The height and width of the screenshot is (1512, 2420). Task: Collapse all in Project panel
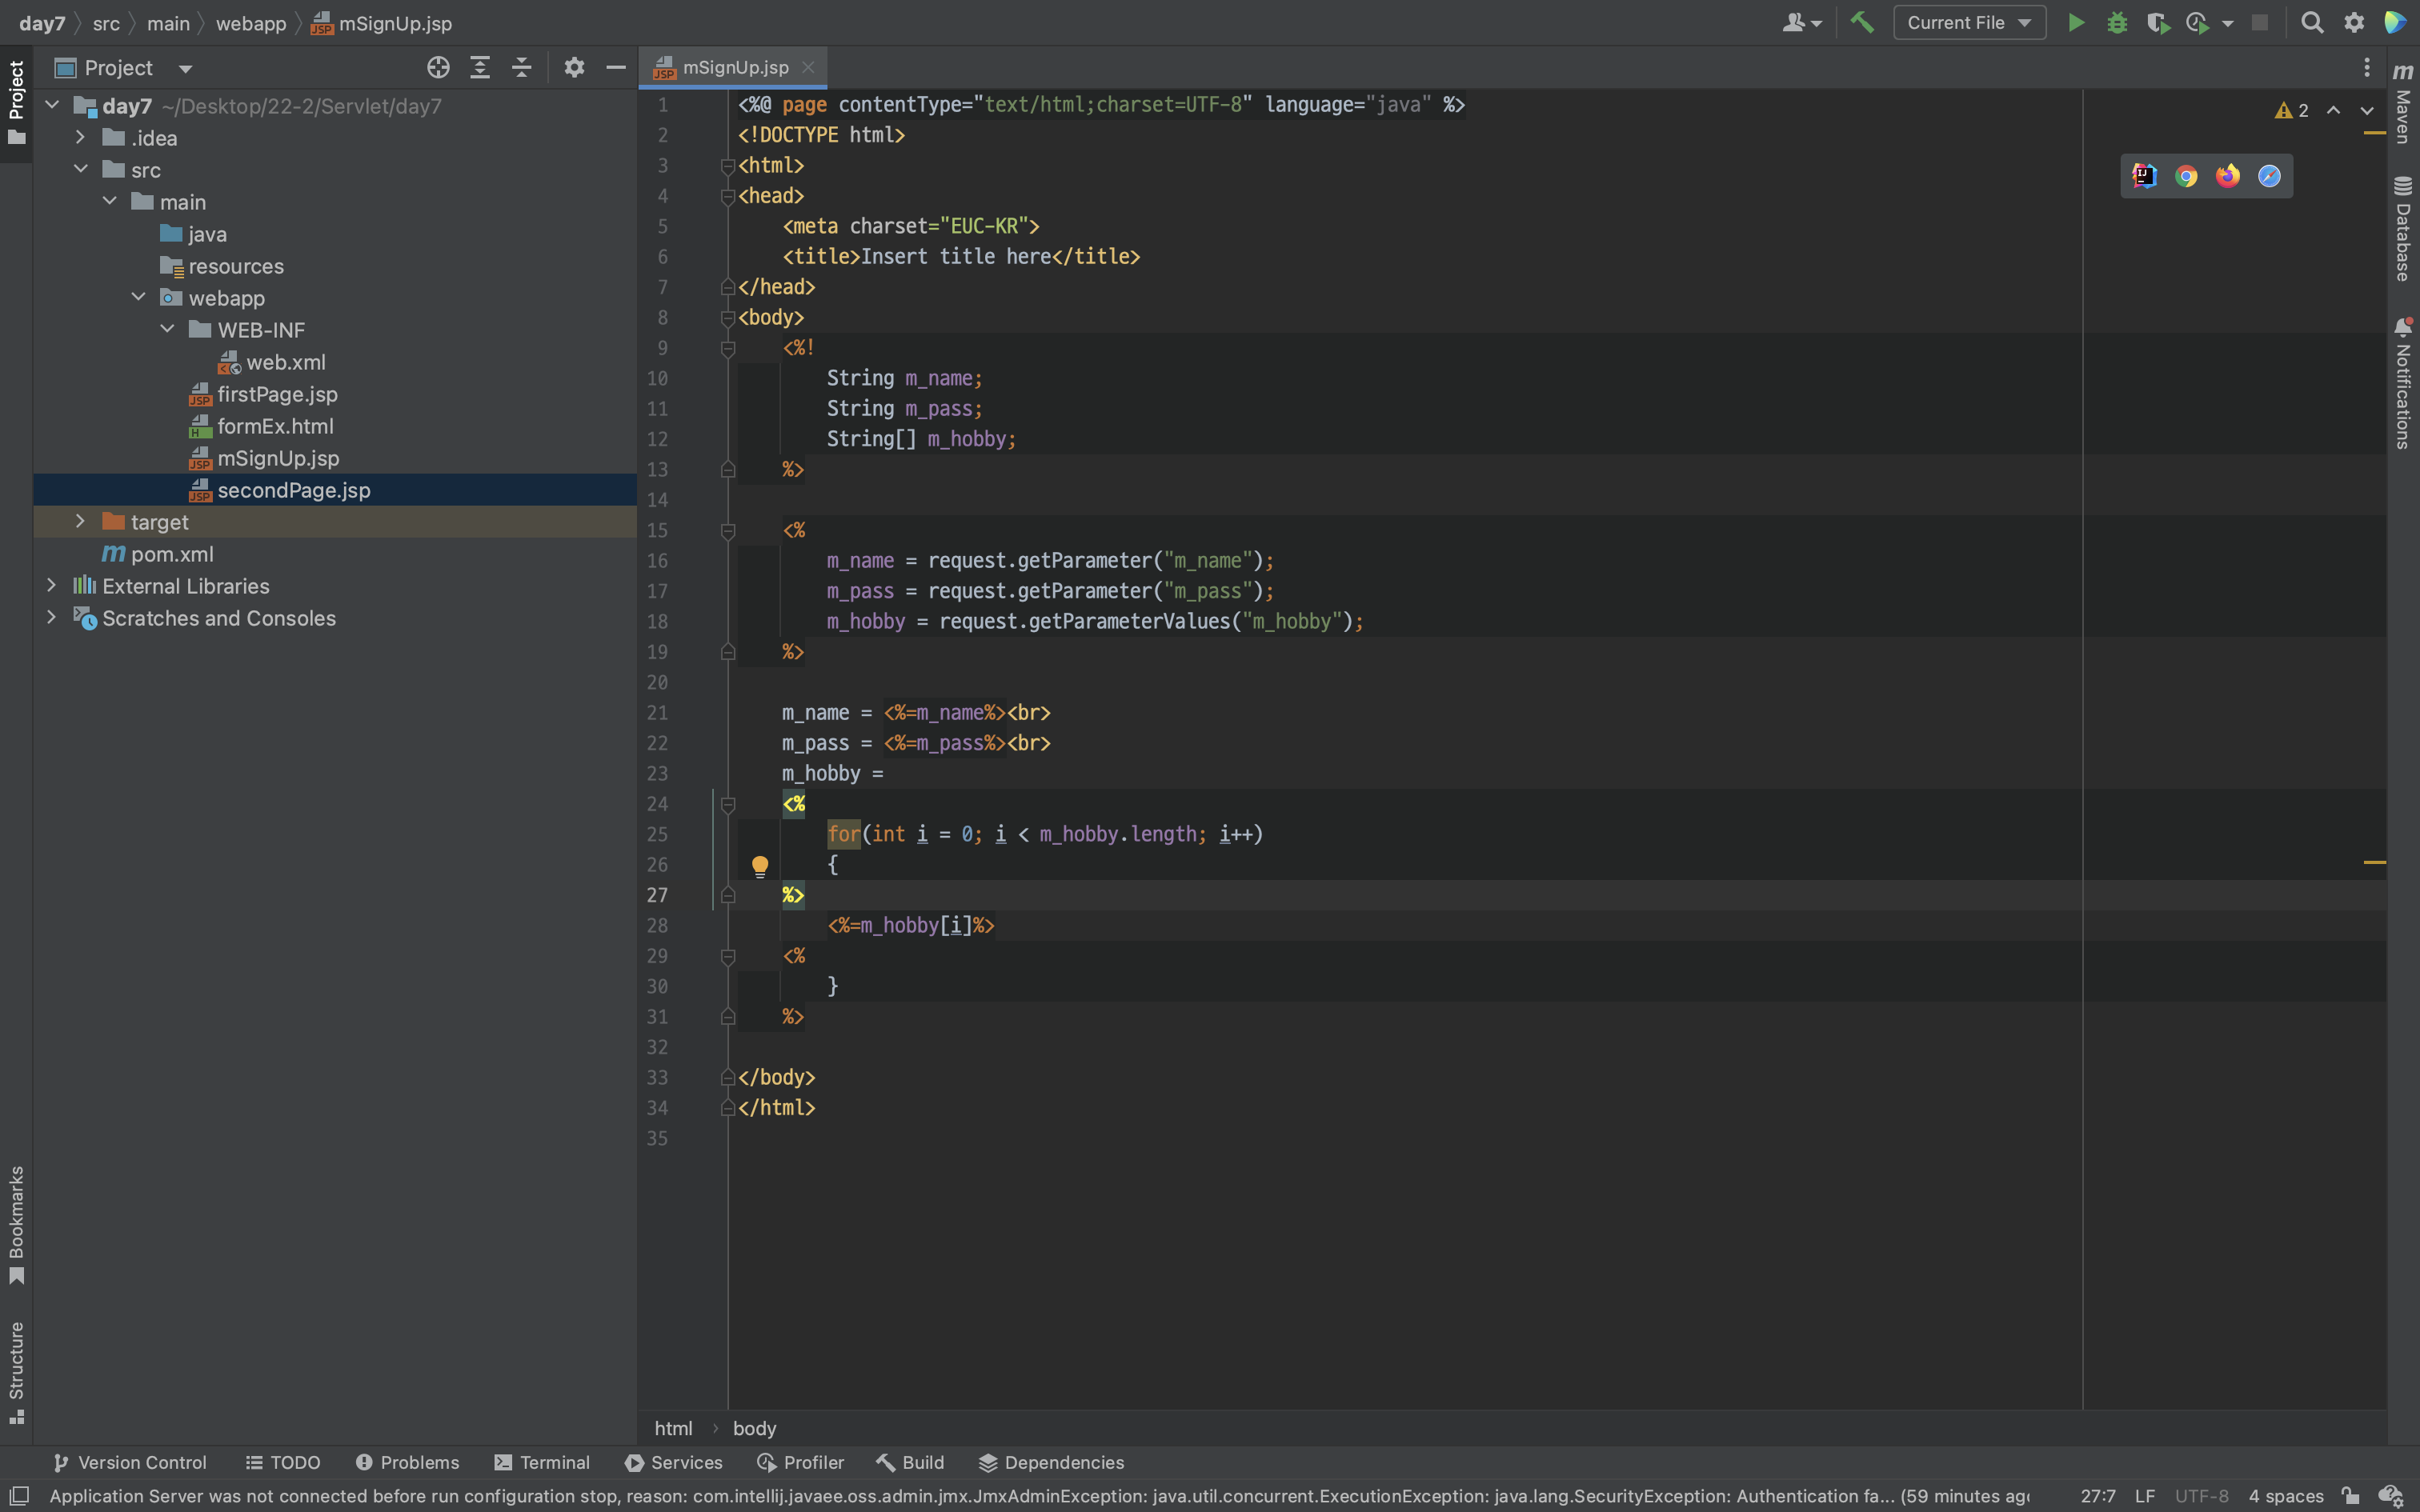click(x=521, y=68)
